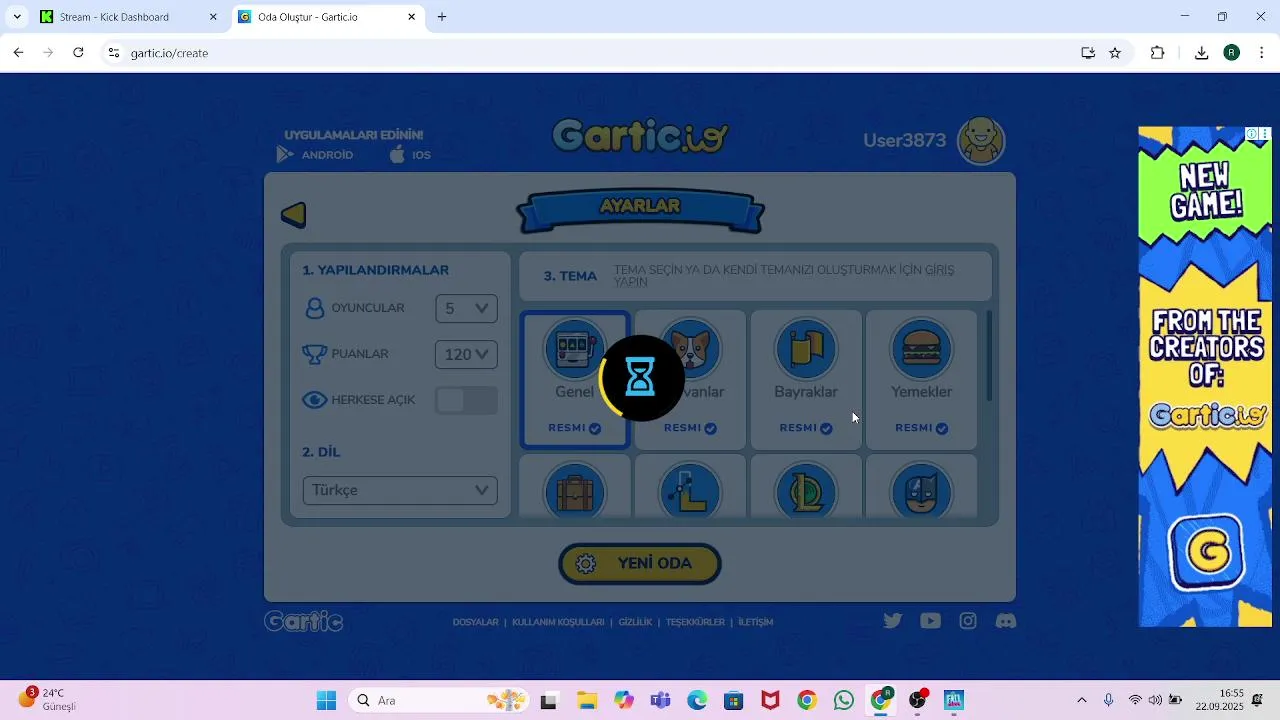This screenshot has width=1280, height=720.
Task: Click the yellow back arrow icon
Action: click(294, 215)
